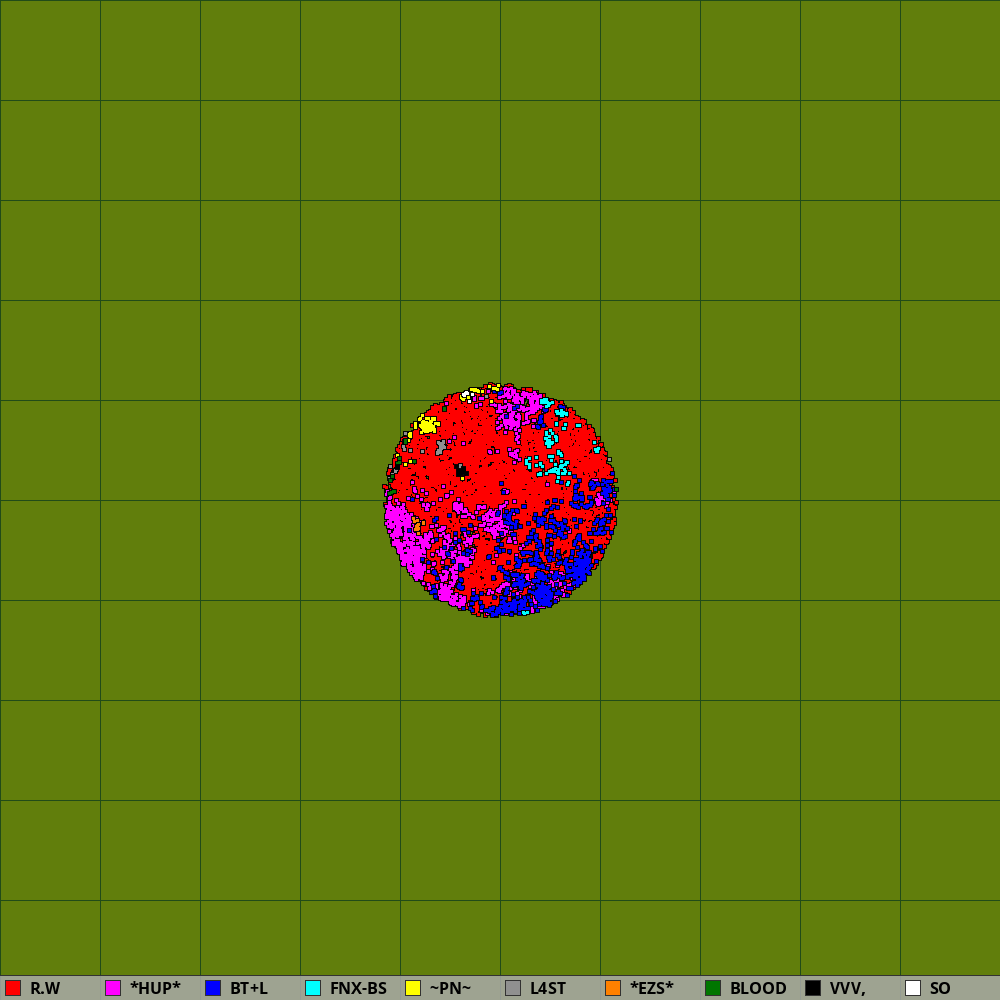This screenshot has width=1000, height=1000.
Task: Select the BLOOD legend label
Action: 758,988
